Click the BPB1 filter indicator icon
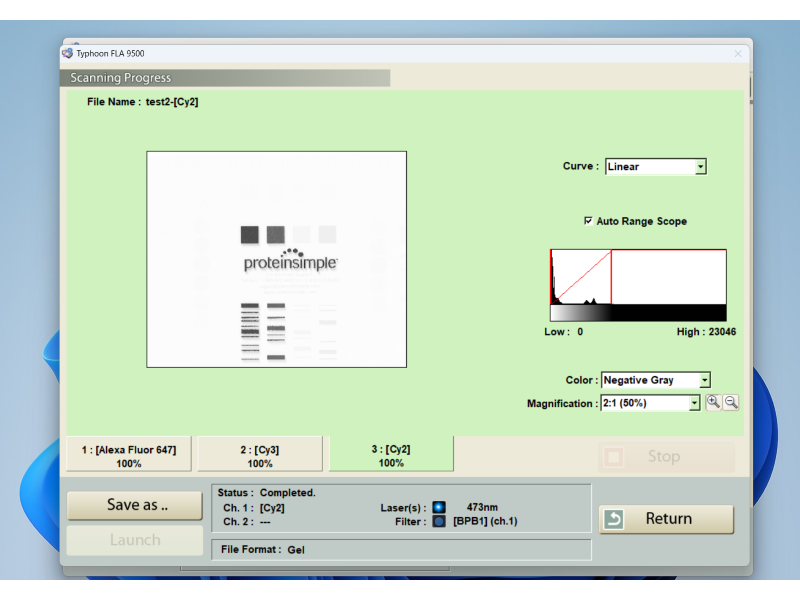The width and height of the screenshot is (800, 600). point(439,521)
